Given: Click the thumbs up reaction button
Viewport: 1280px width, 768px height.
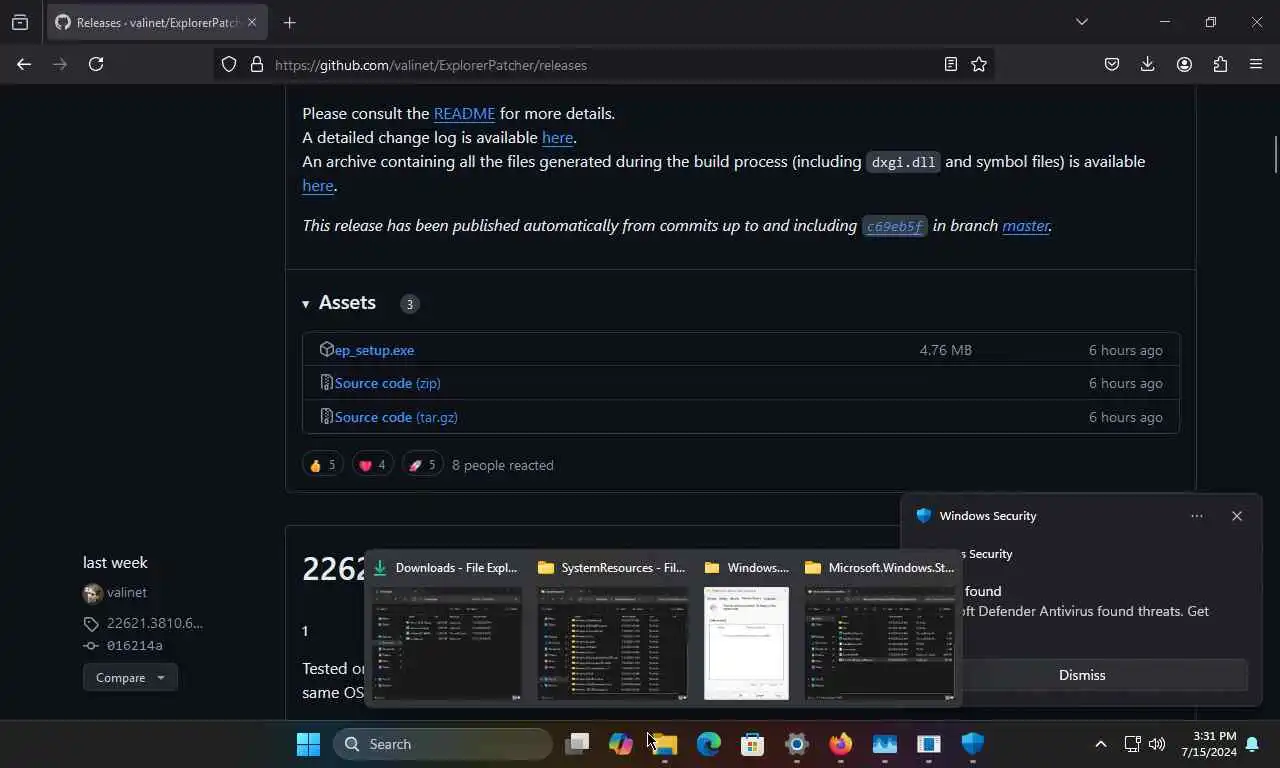Looking at the screenshot, I should pos(323,465).
